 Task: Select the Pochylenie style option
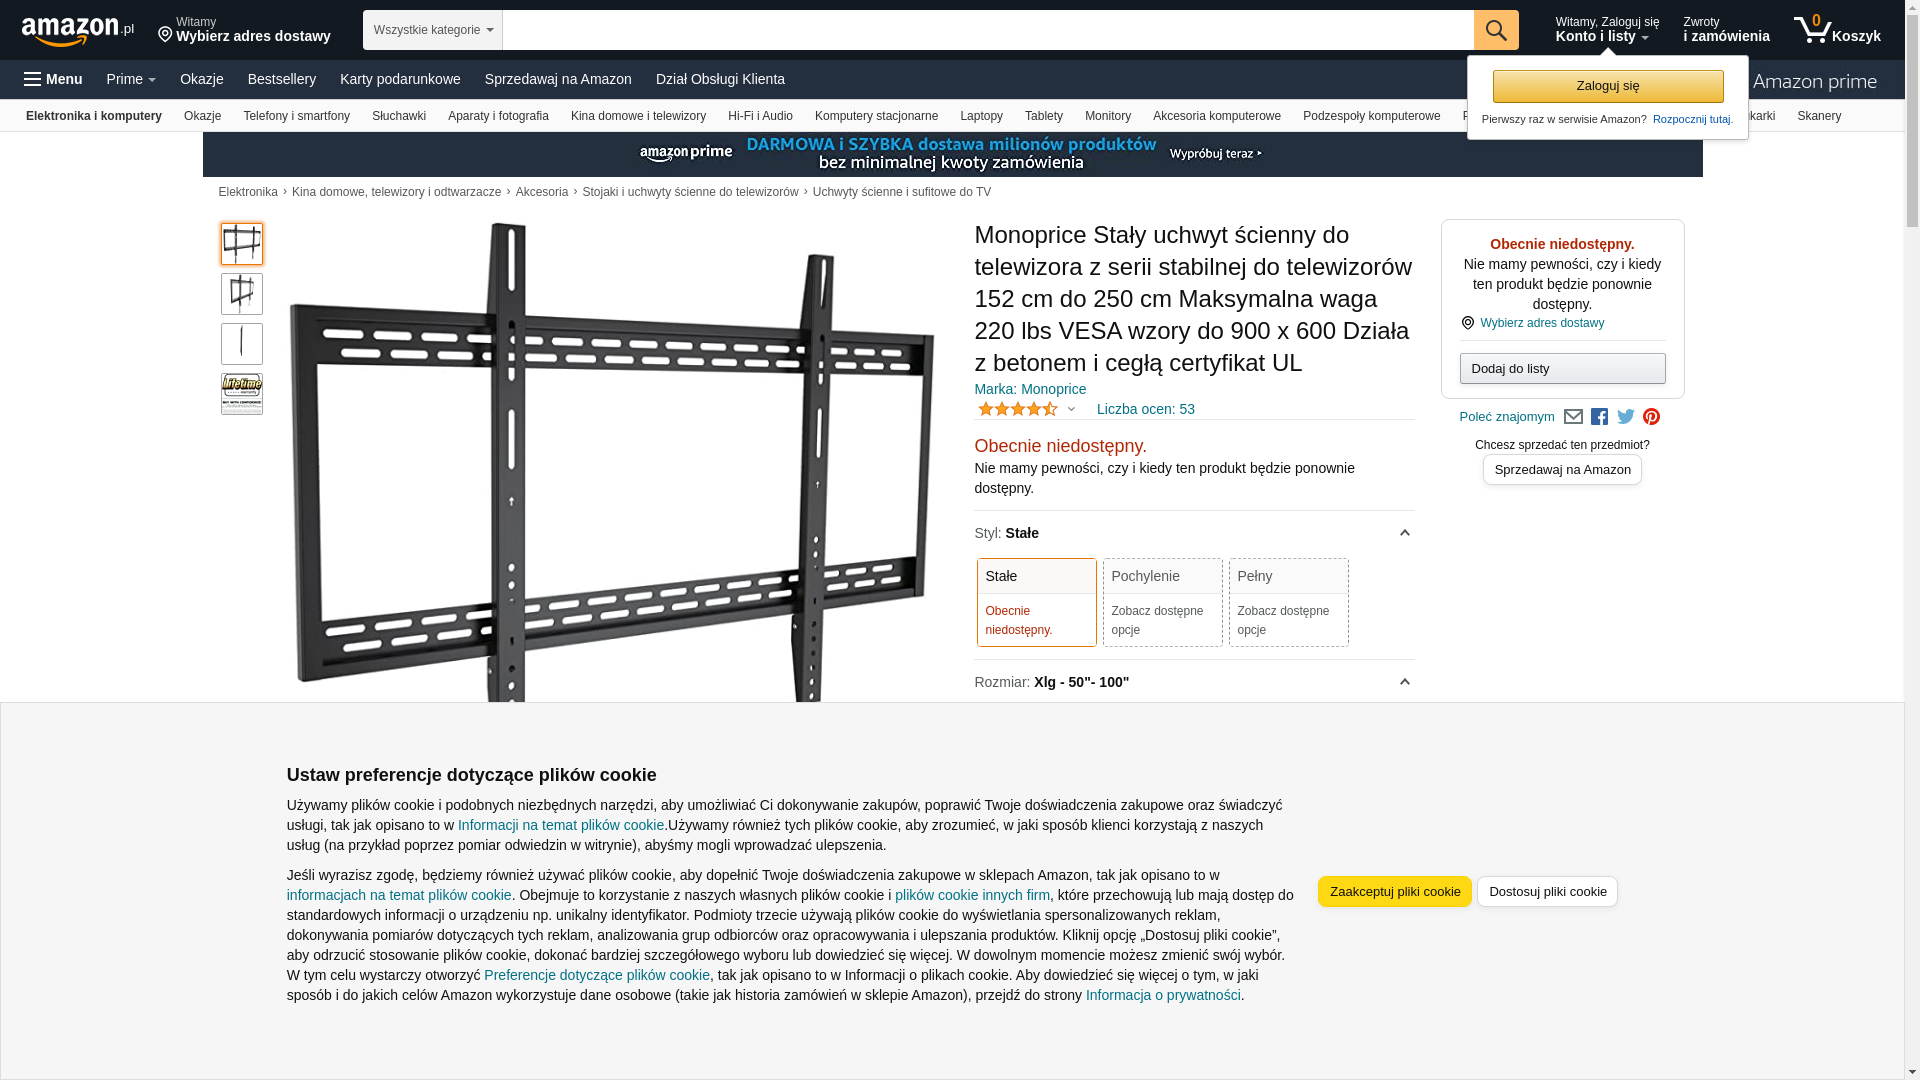[1162, 602]
